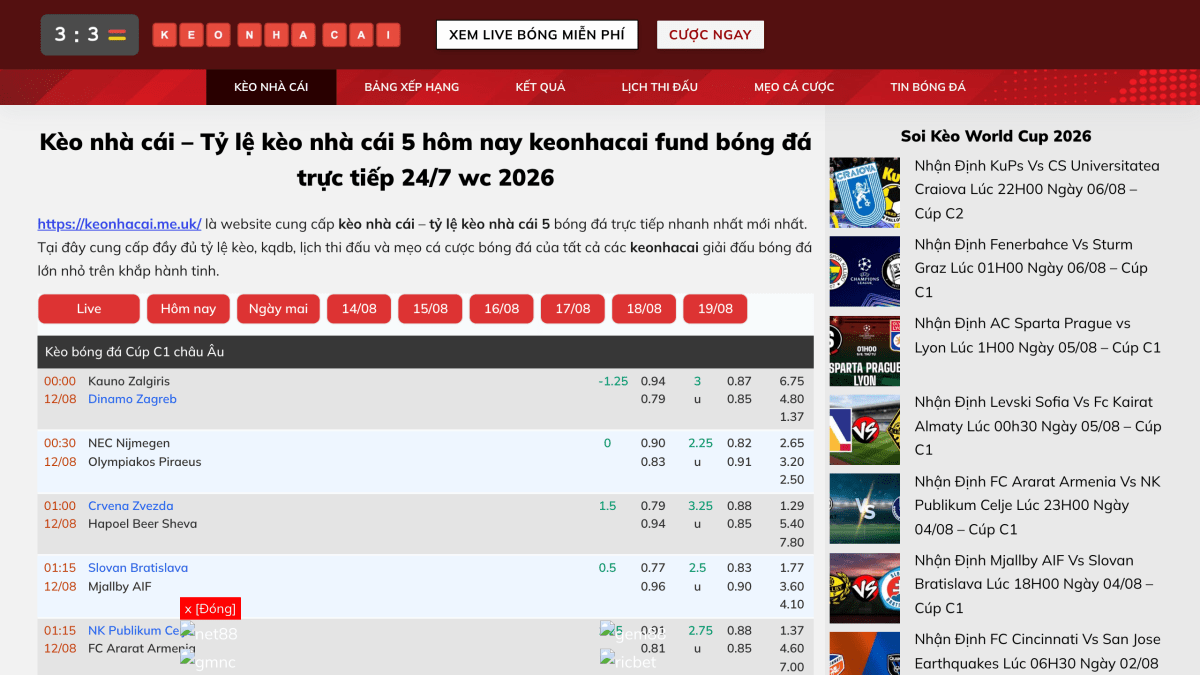Open Crvena Zvezda team link
The height and width of the screenshot is (675, 1200).
(x=131, y=506)
